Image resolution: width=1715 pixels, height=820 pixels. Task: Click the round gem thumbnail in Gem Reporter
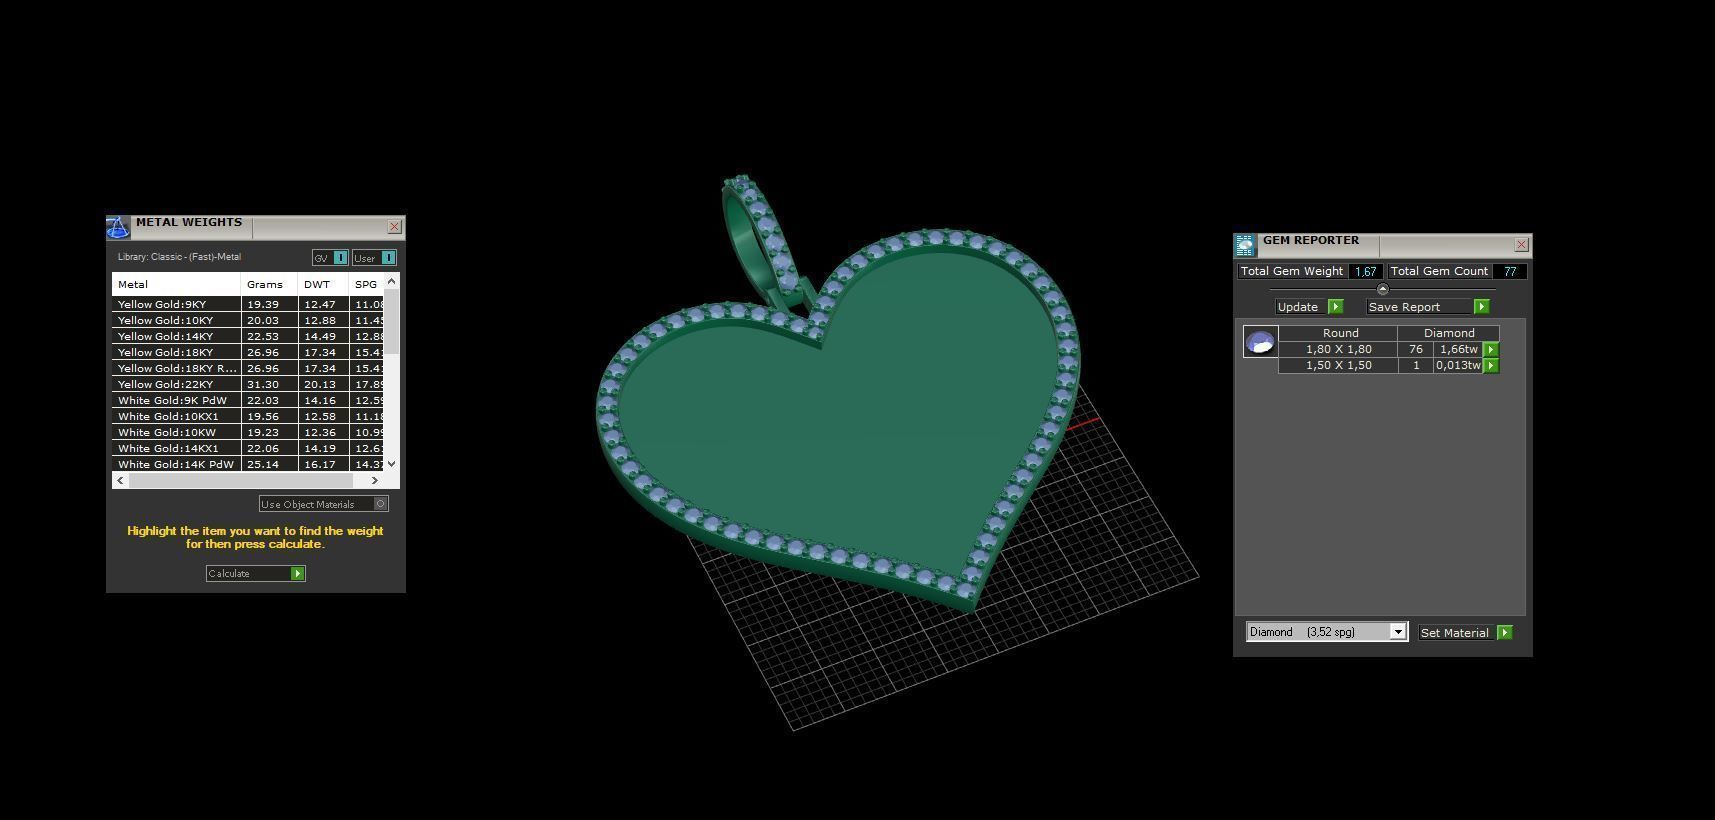click(1260, 341)
